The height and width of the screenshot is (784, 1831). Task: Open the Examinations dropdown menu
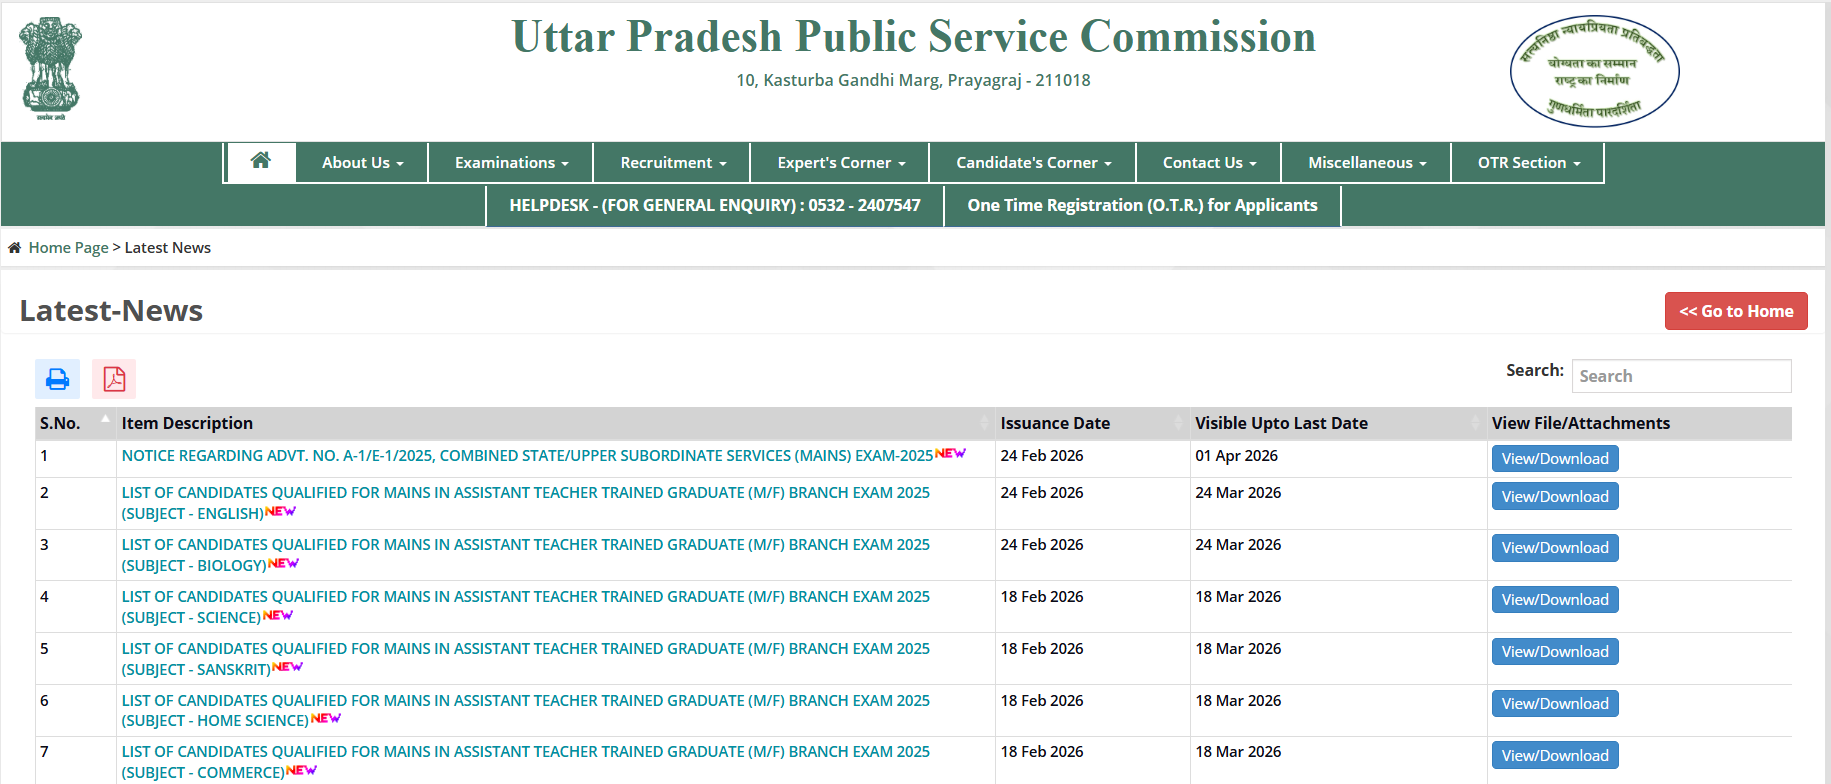tap(511, 163)
